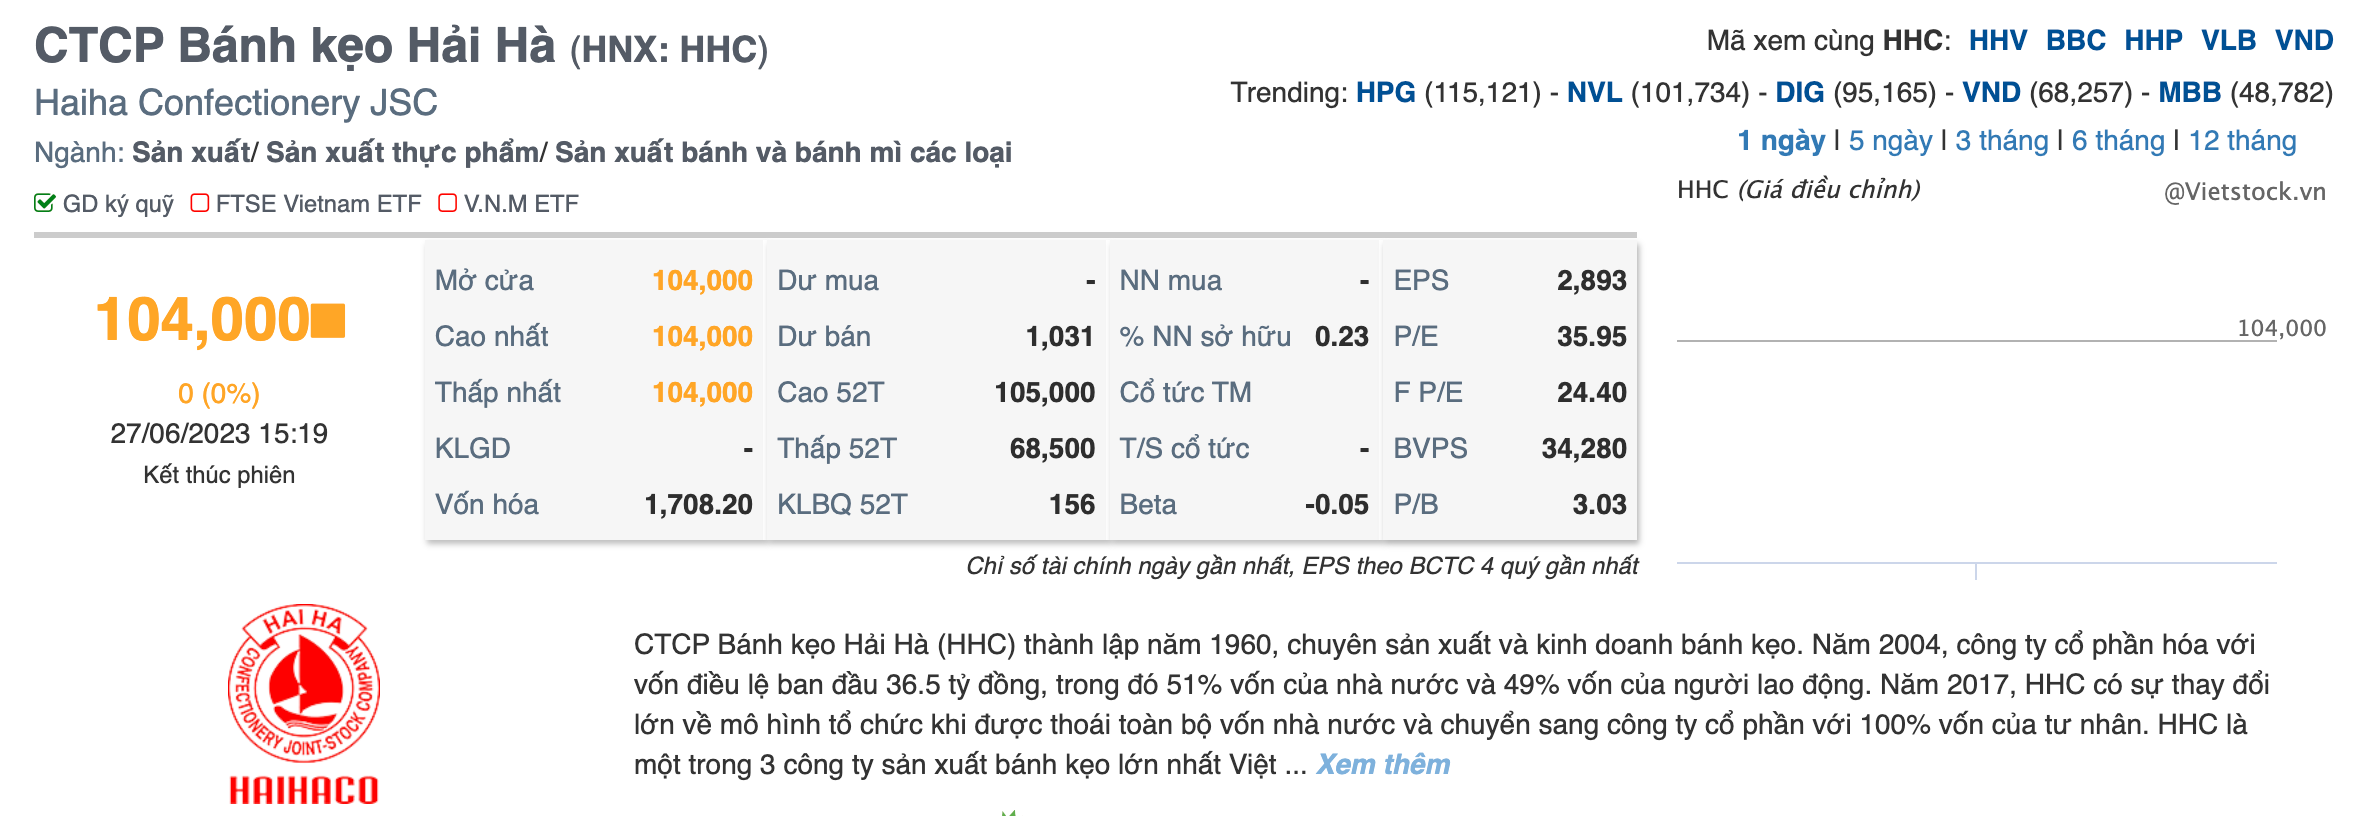Select the 6 tháng chart range
The image size is (2380, 816).
(2117, 141)
